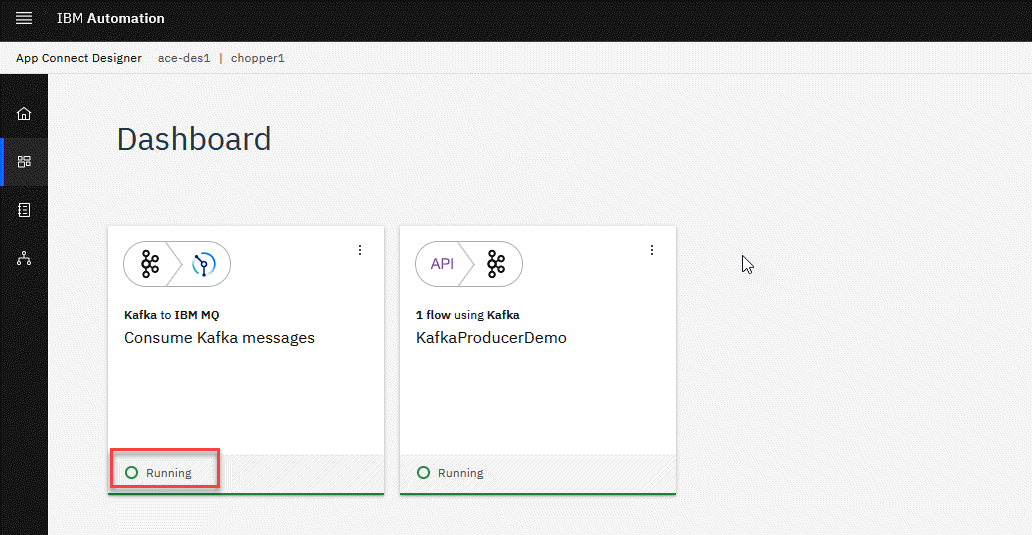Open options menu for KafkaProducerDemo card
1032x535 pixels.
point(652,250)
